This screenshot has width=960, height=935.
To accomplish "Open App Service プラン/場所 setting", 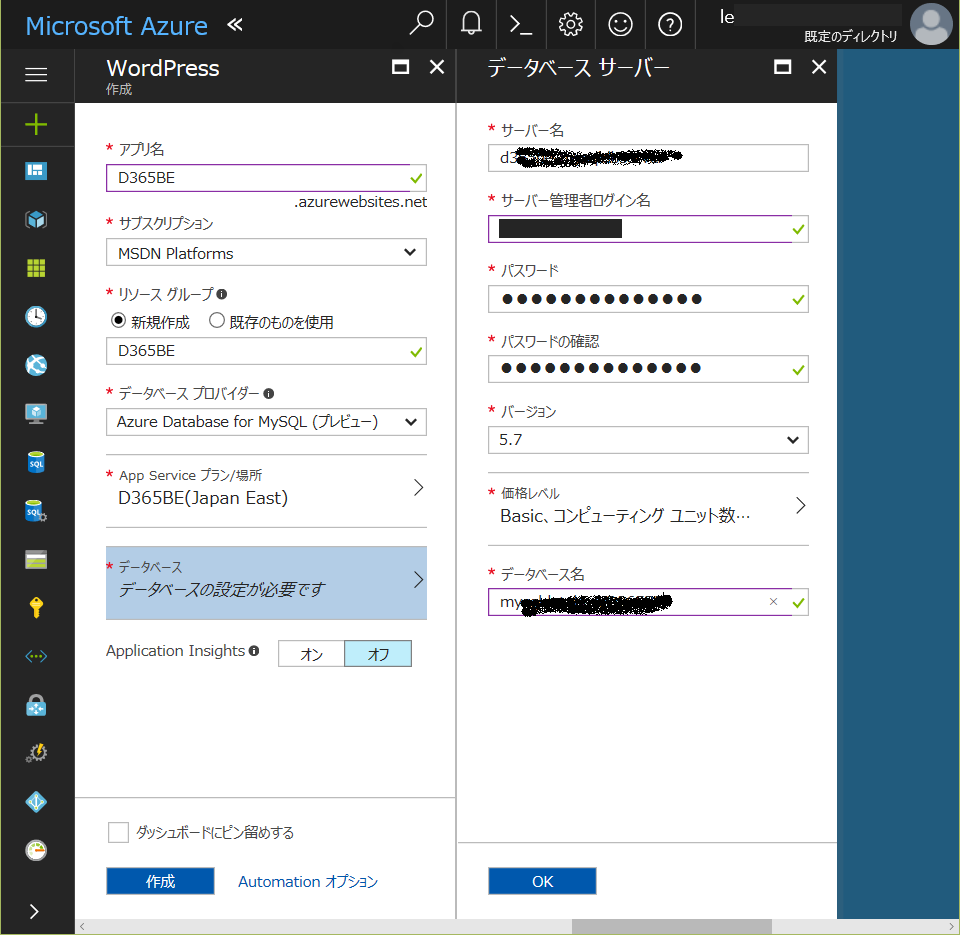I will coord(266,490).
